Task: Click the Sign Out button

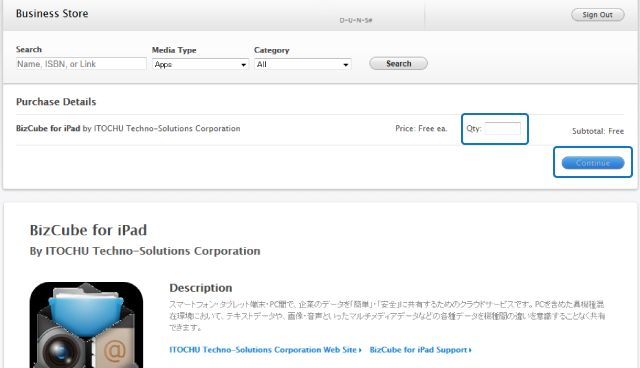Action: [x=598, y=15]
